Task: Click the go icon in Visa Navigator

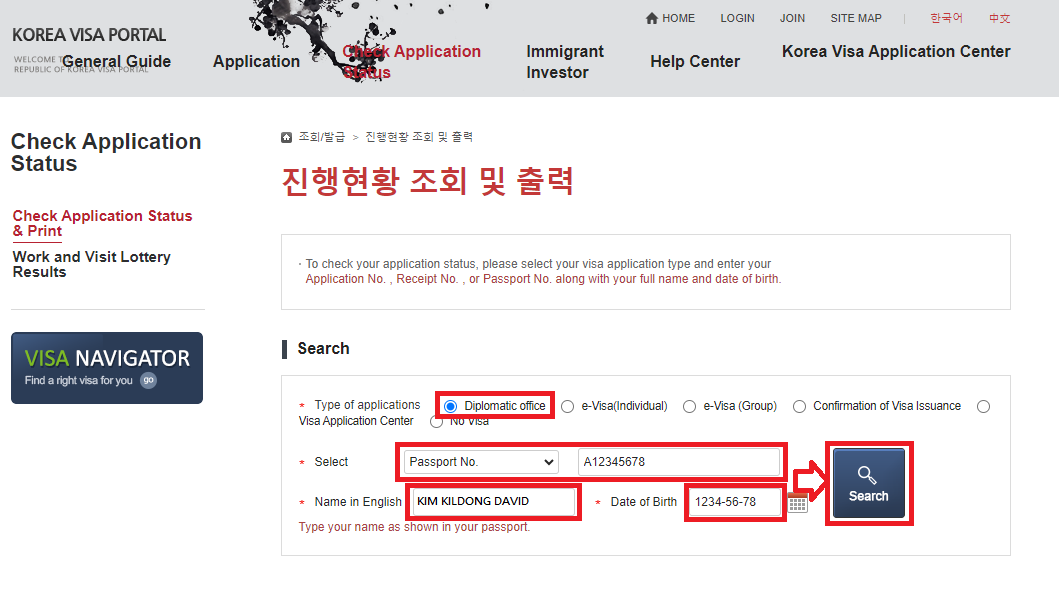Action: pyautogui.click(x=149, y=380)
